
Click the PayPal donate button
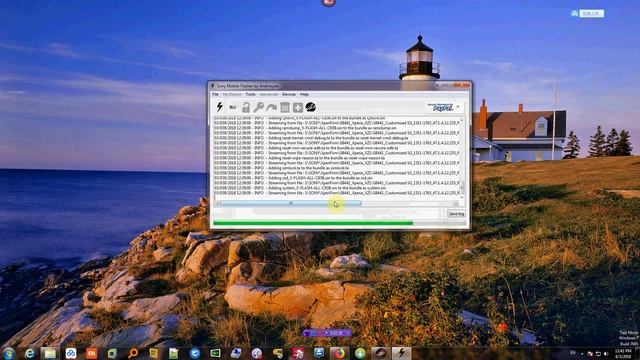[x=440, y=107]
